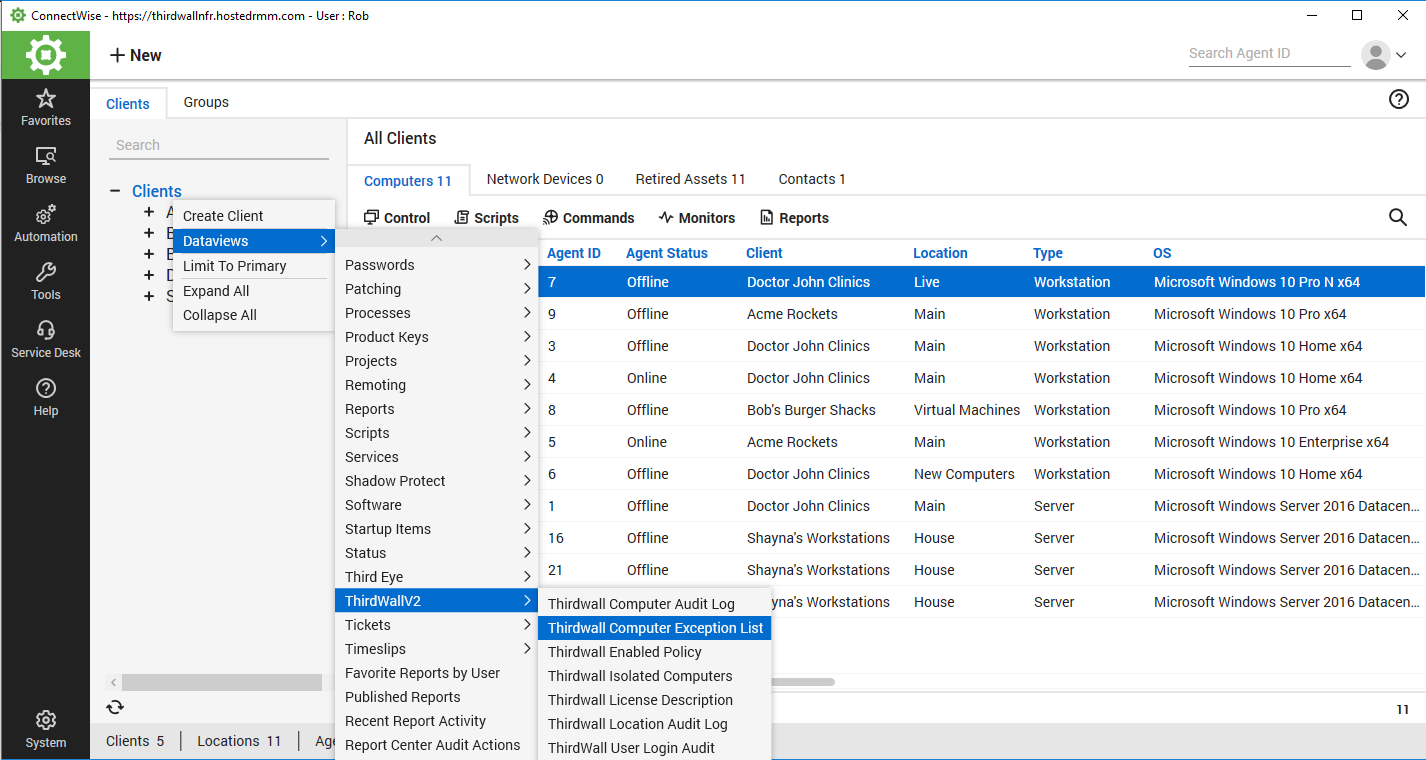Open the Remoting submenu

(x=437, y=385)
